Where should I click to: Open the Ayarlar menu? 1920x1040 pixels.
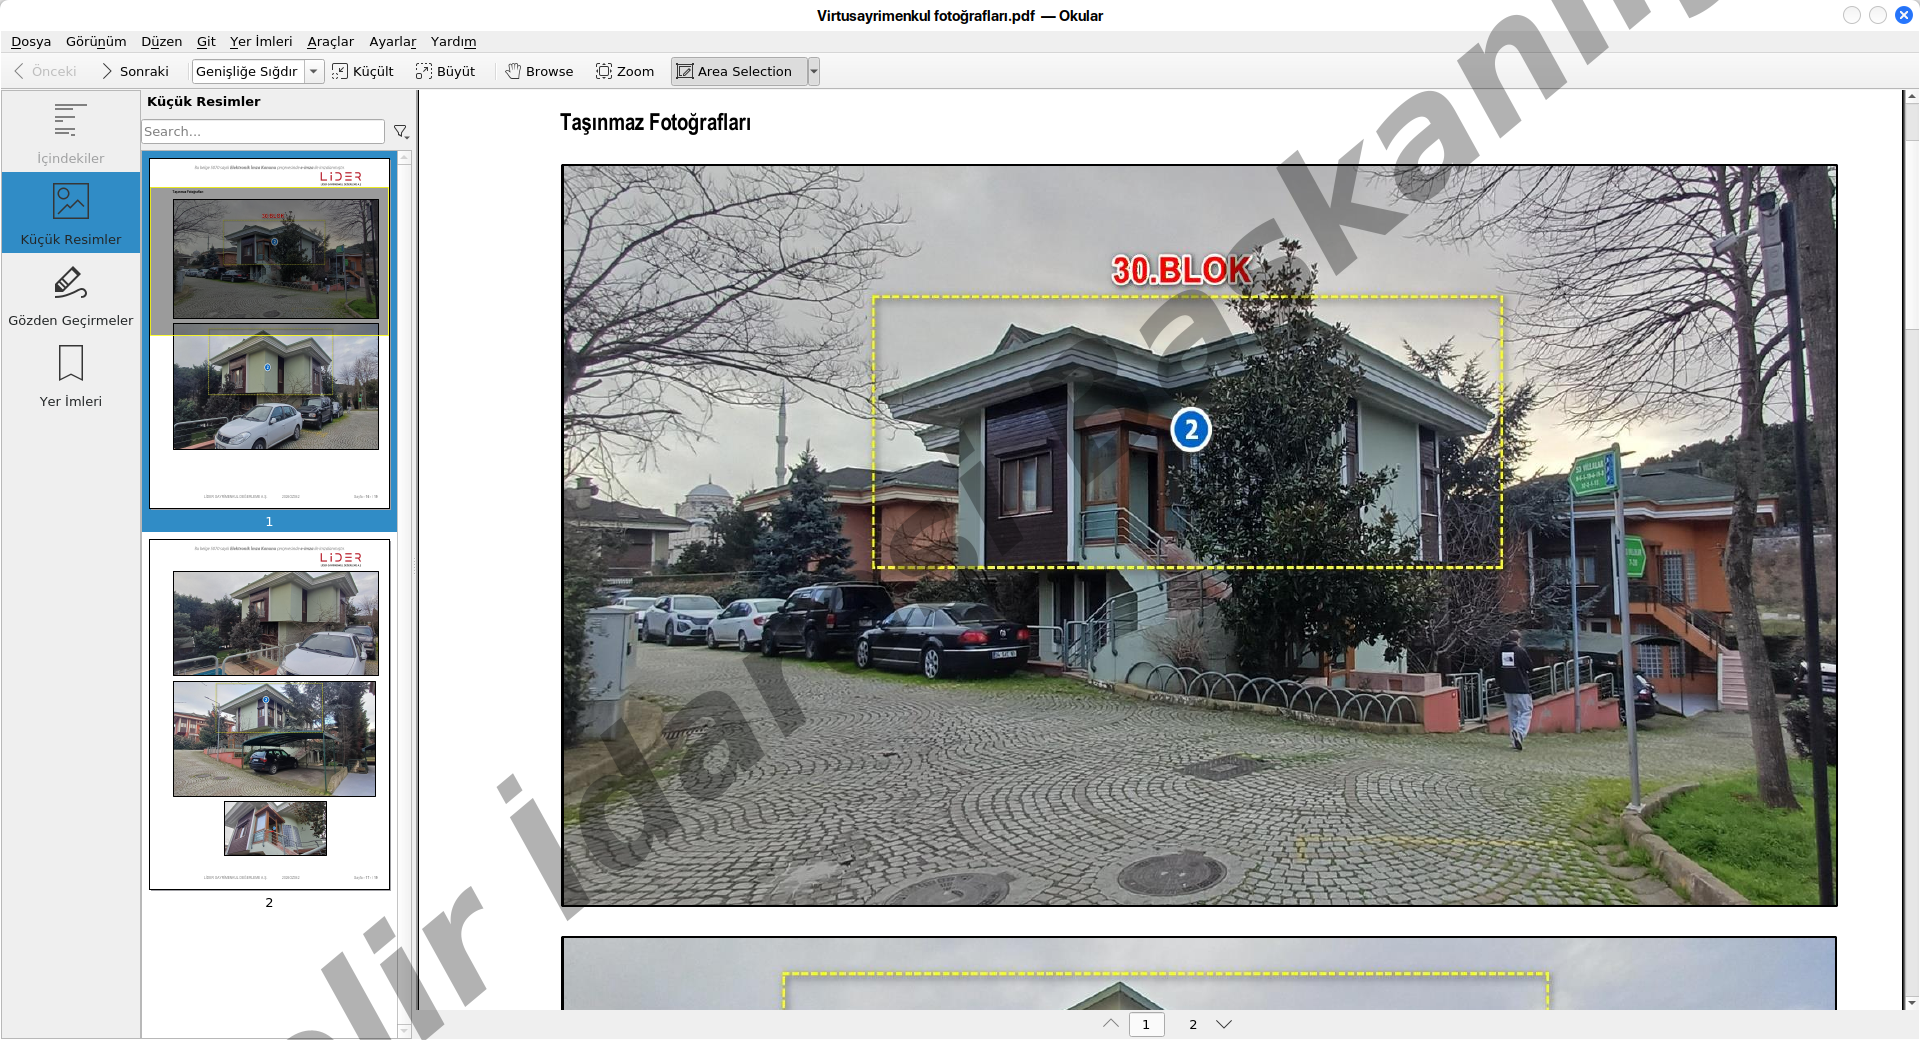[392, 42]
